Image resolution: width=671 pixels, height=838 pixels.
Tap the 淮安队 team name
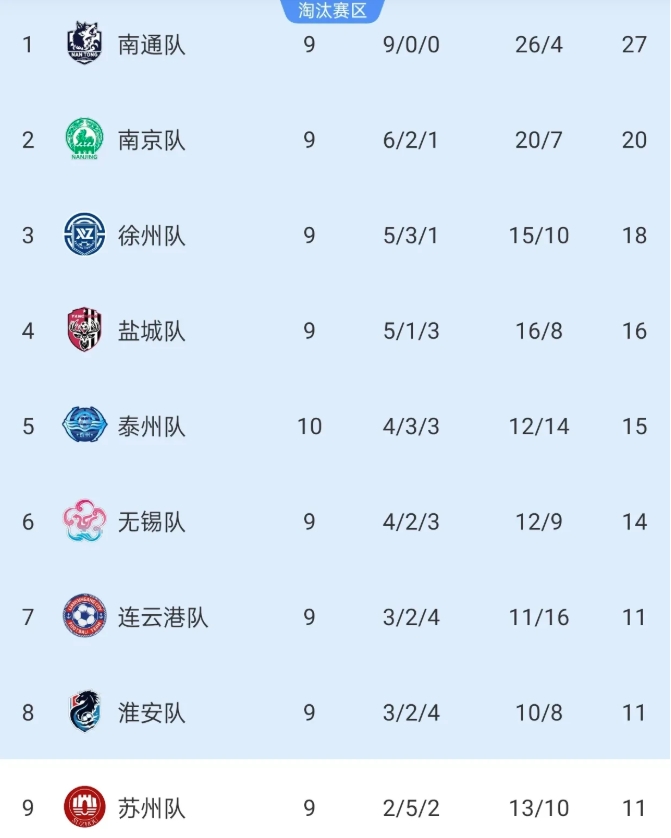[x=152, y=713]
